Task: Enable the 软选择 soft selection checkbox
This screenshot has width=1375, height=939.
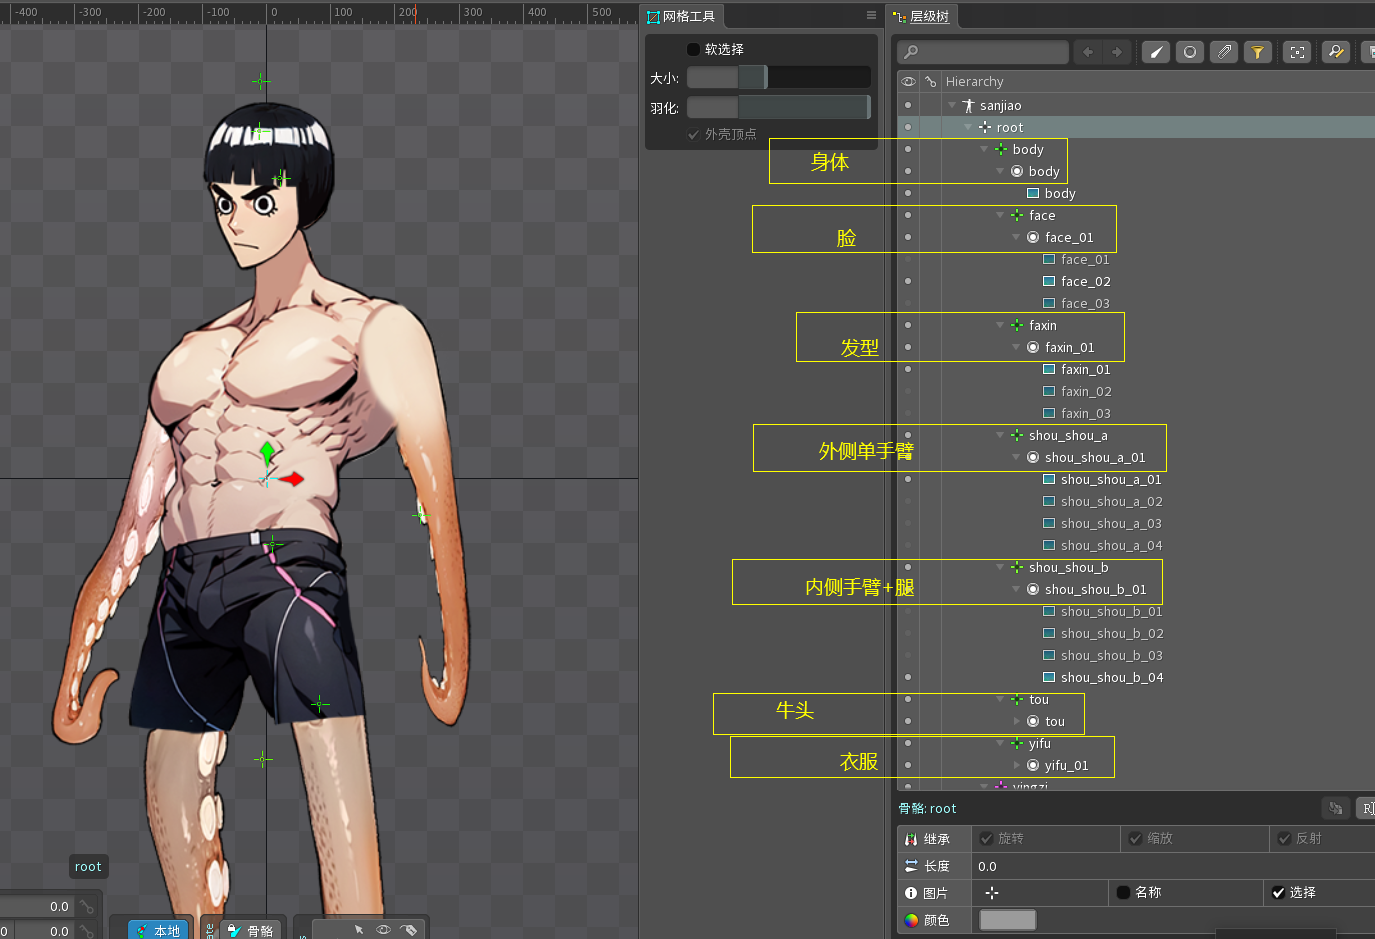Action: 694,49
